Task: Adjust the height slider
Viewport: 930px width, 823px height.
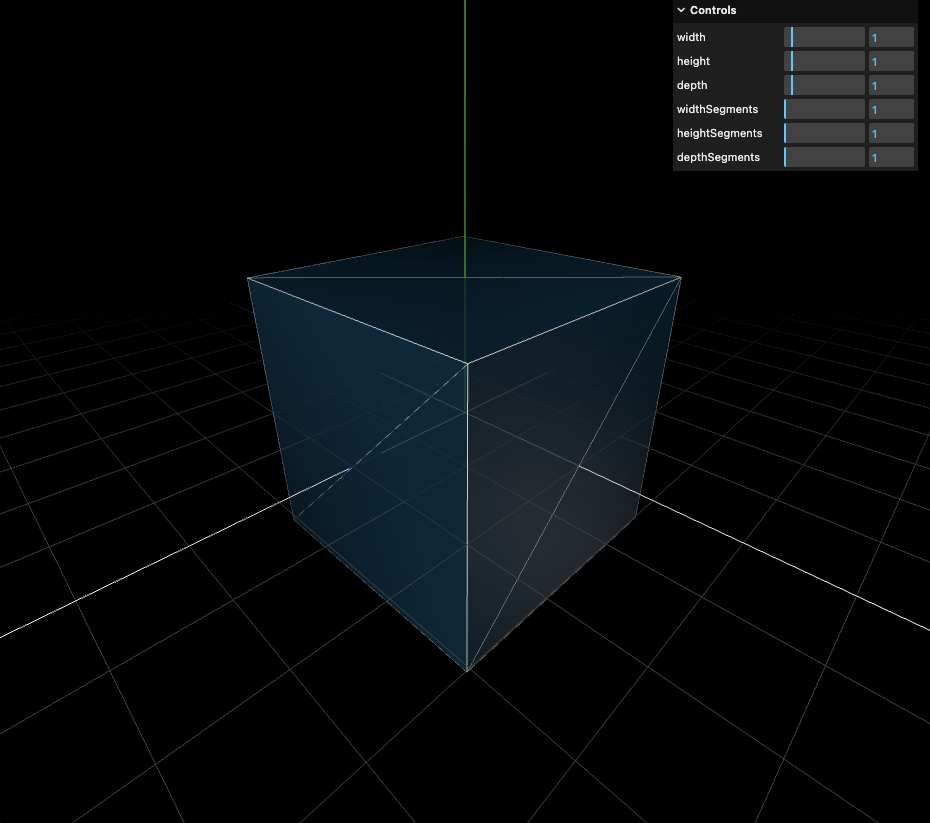Action: pos(824,61)
